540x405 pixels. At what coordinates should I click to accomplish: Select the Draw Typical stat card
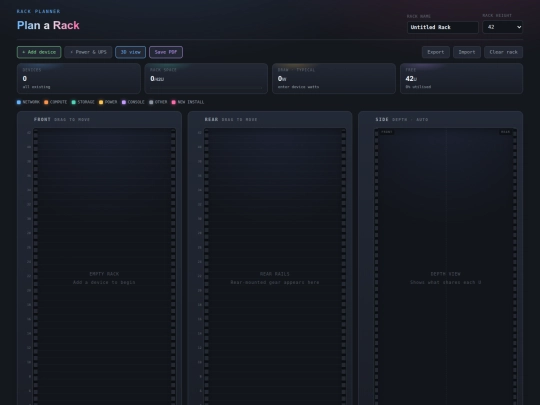pyautogui.click(x=334, y=79)
